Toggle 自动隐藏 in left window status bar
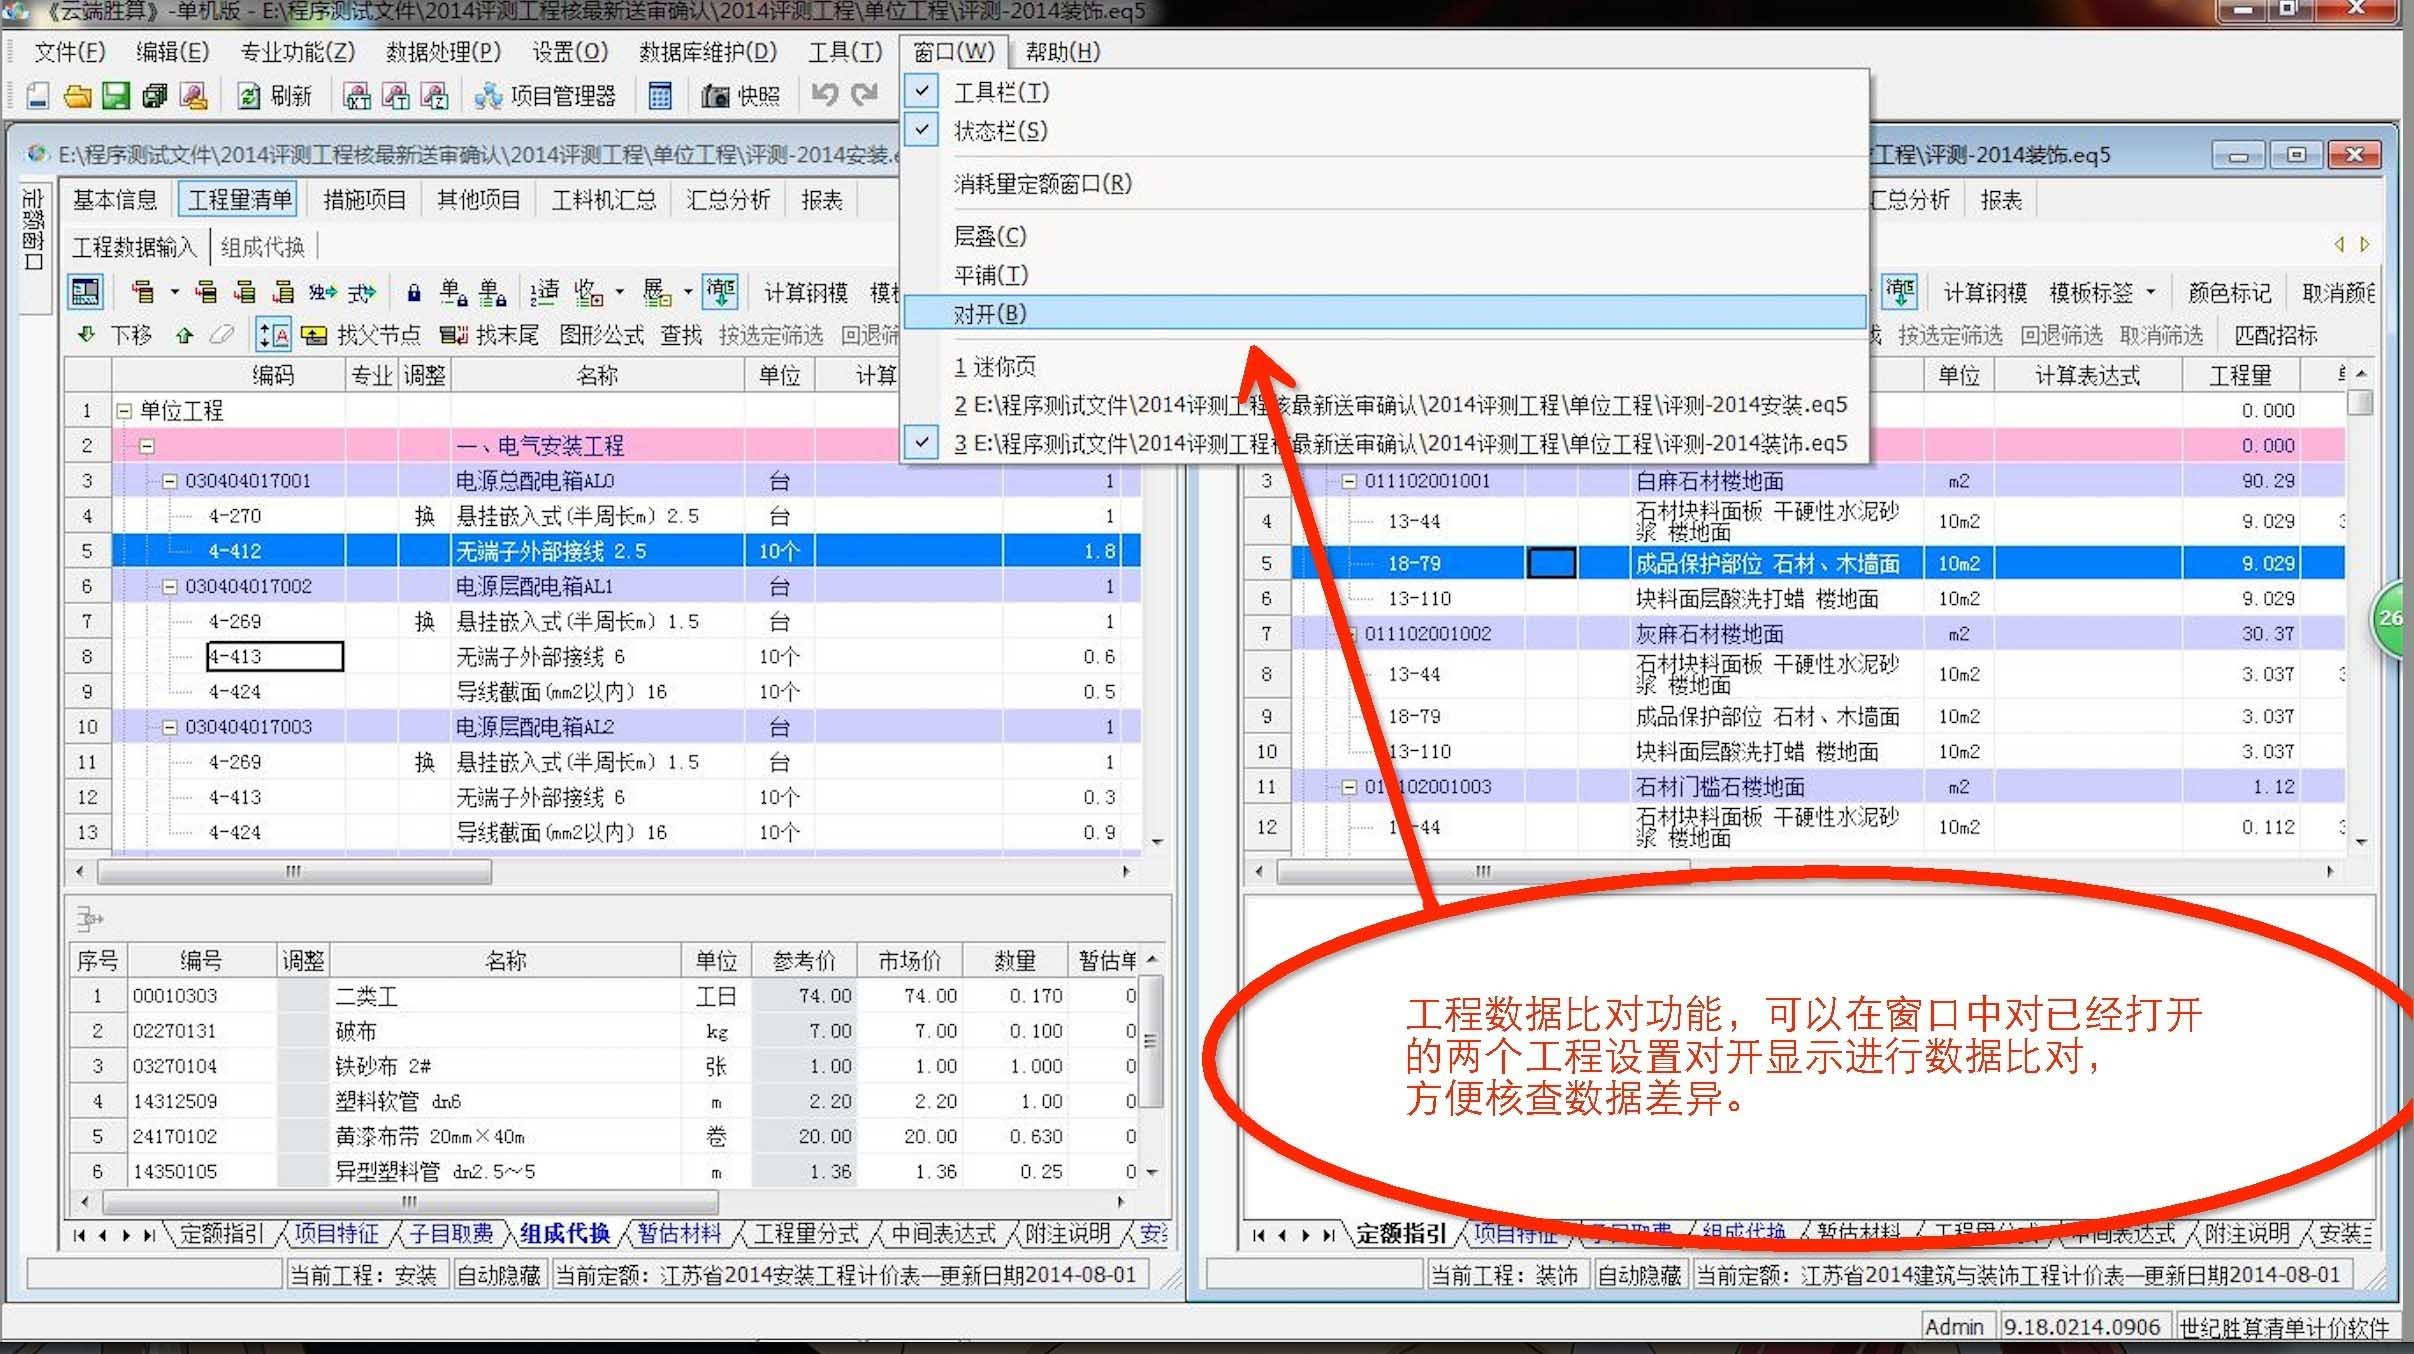 (x=498, y=1275)
